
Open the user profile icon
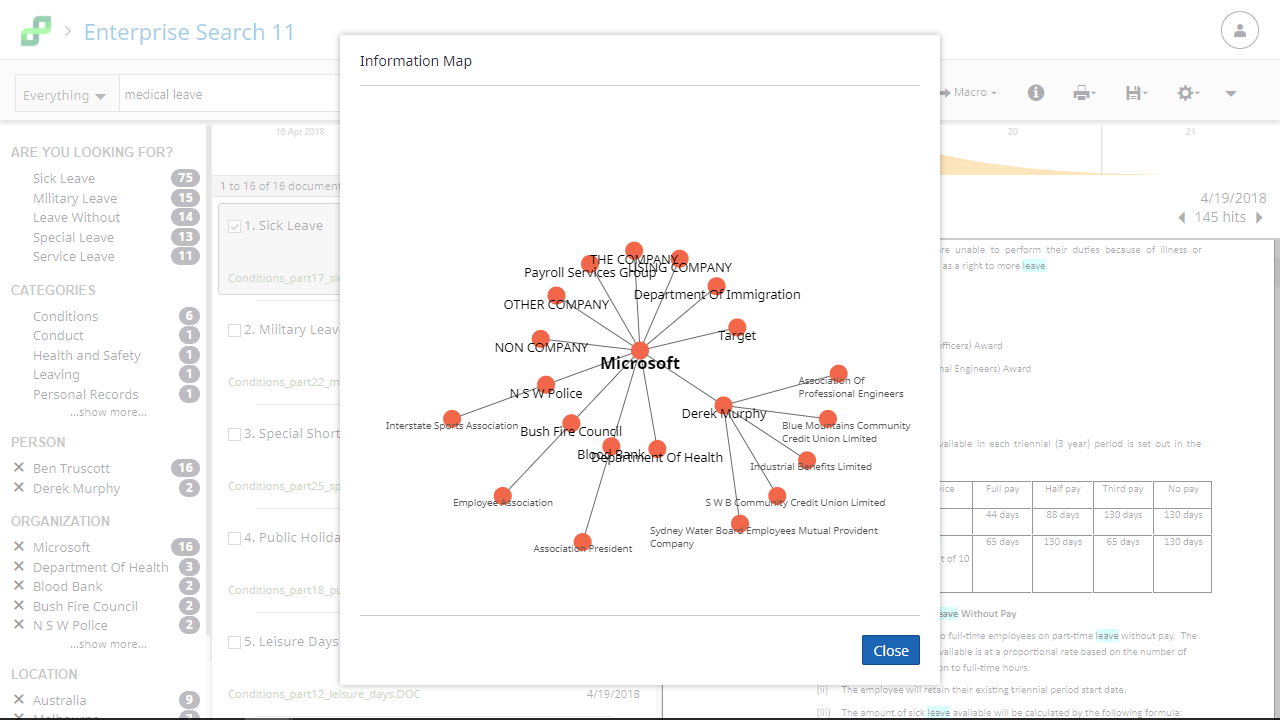pyautogui.click(x=1240, y=31)
